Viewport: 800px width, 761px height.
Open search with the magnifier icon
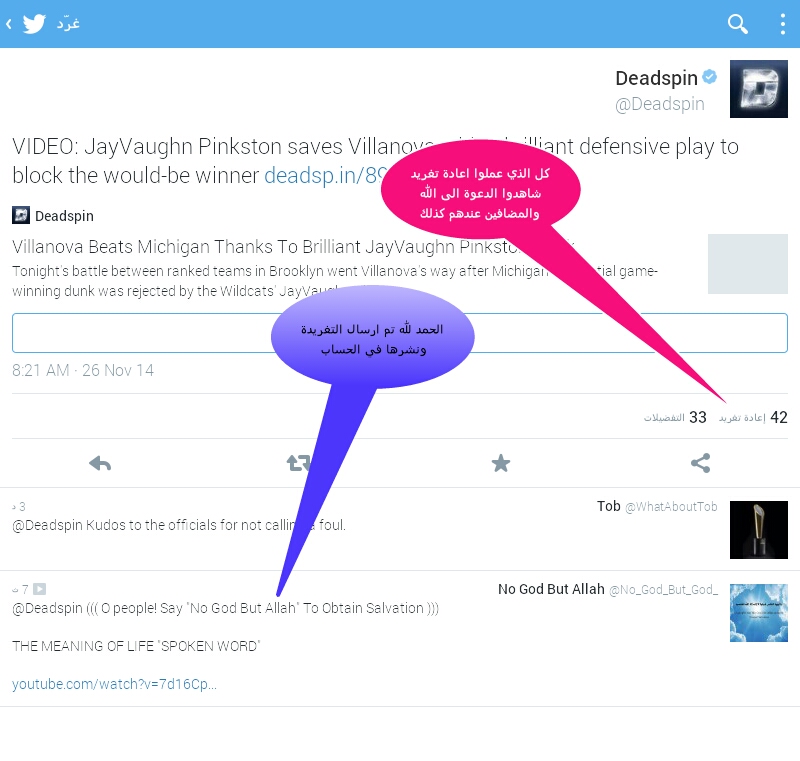point(738,24)
